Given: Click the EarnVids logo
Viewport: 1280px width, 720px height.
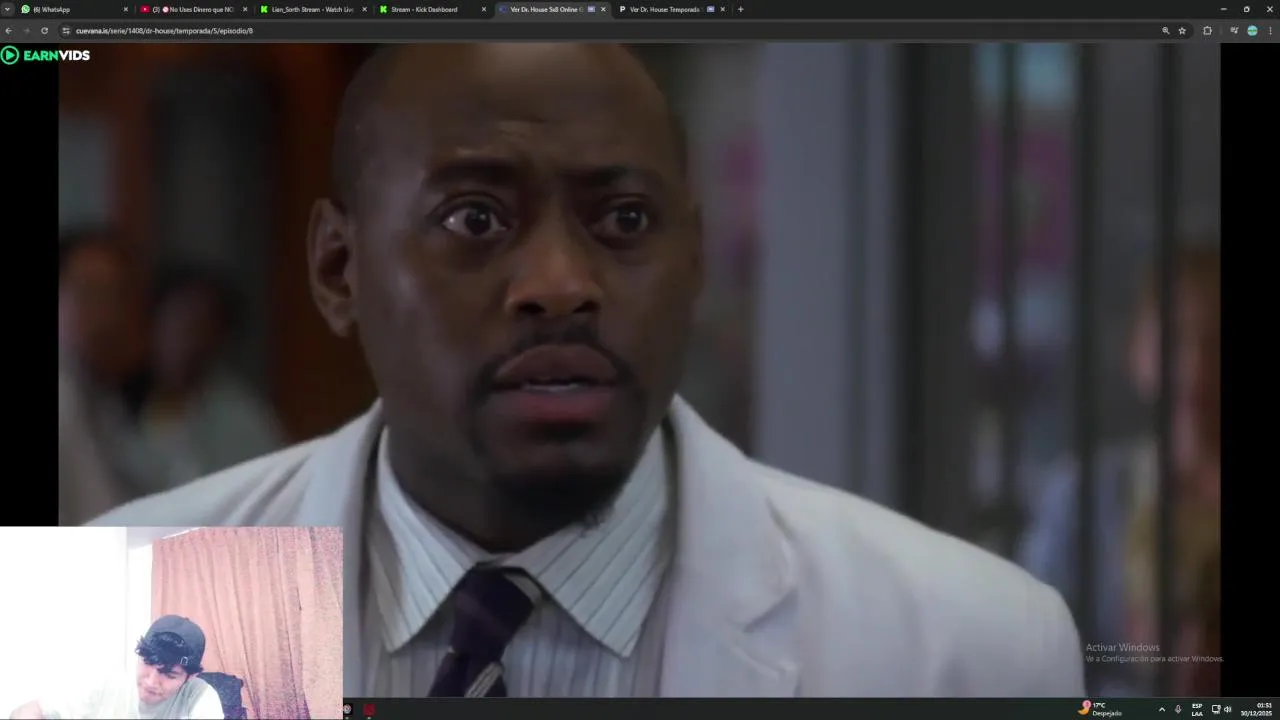Looking at the screenshot, I should pyautogui.click(x=46, y=55).
